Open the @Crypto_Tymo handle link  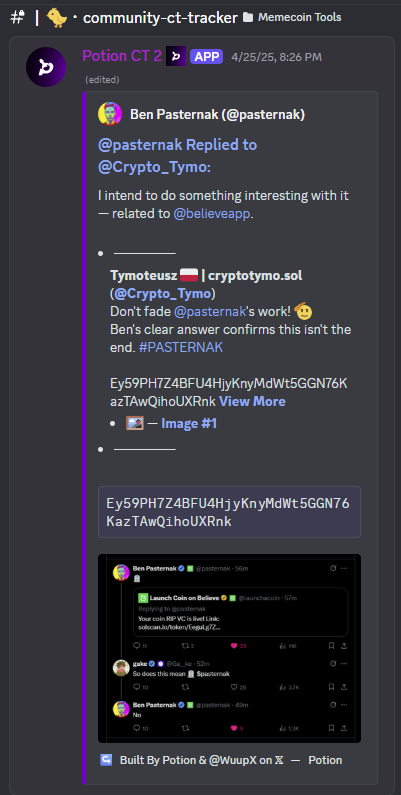[162, 294]
